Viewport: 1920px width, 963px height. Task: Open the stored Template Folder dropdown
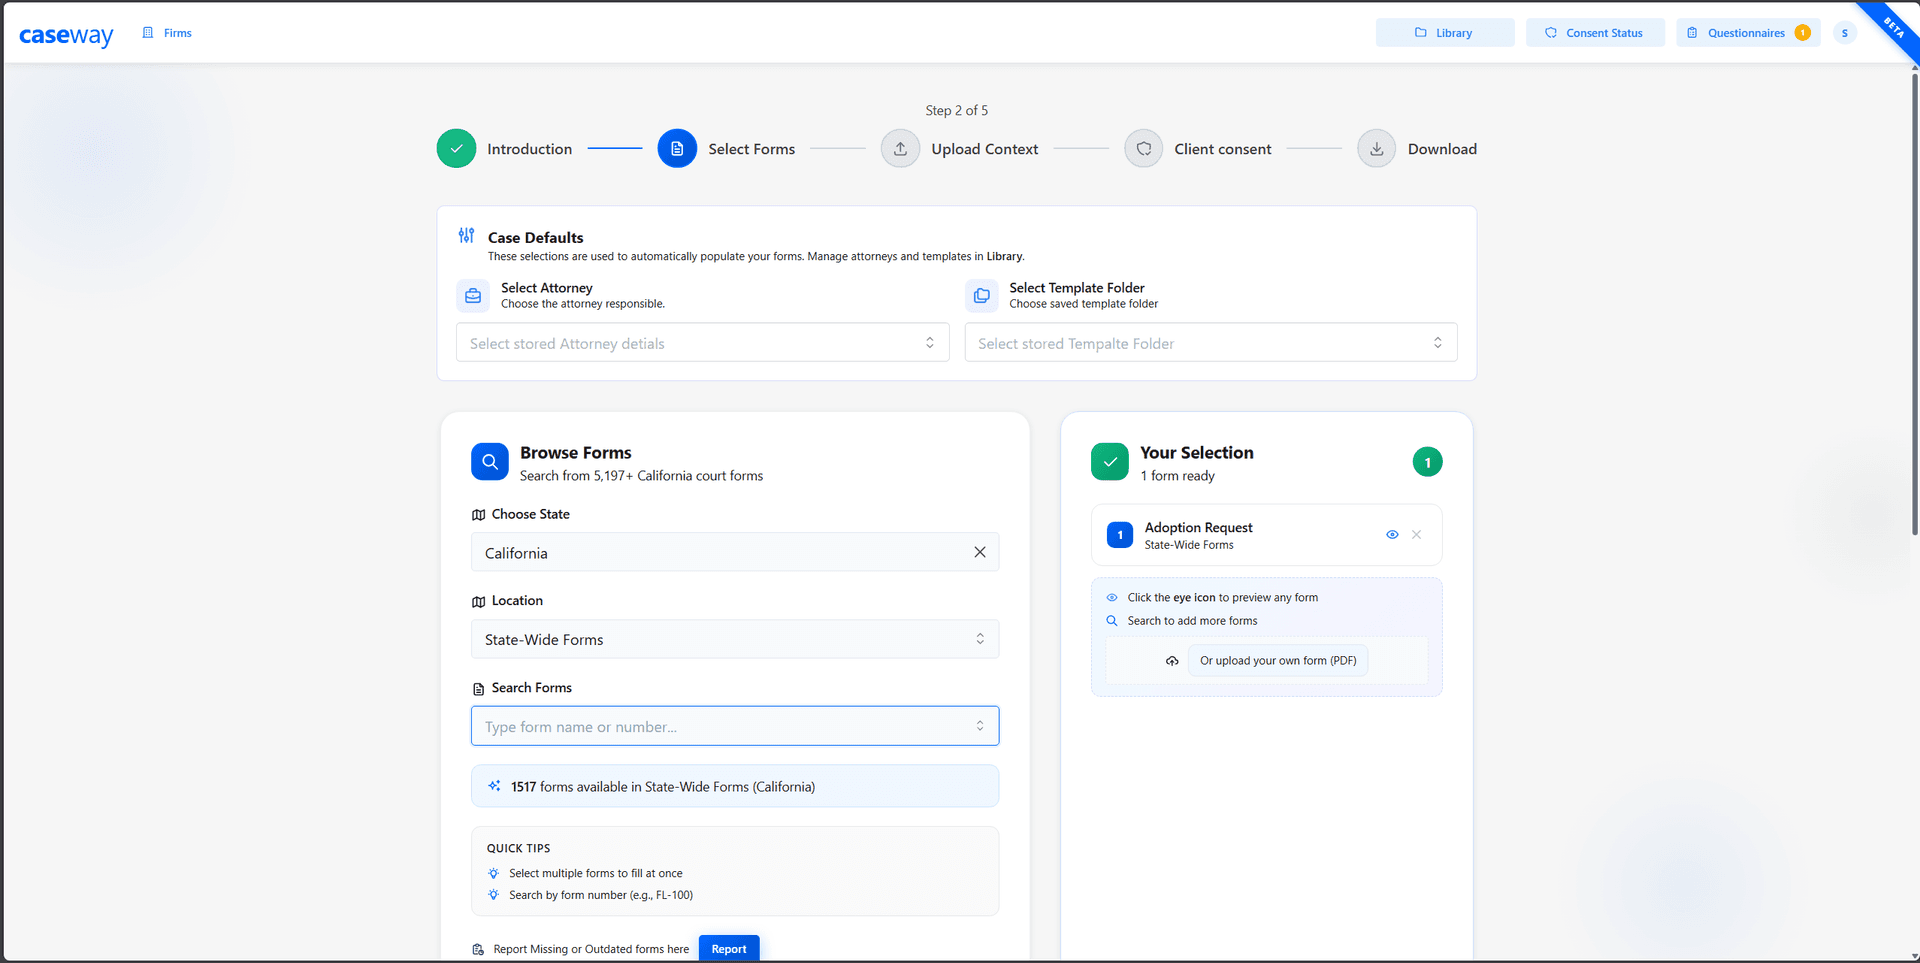click(1210, 343)
